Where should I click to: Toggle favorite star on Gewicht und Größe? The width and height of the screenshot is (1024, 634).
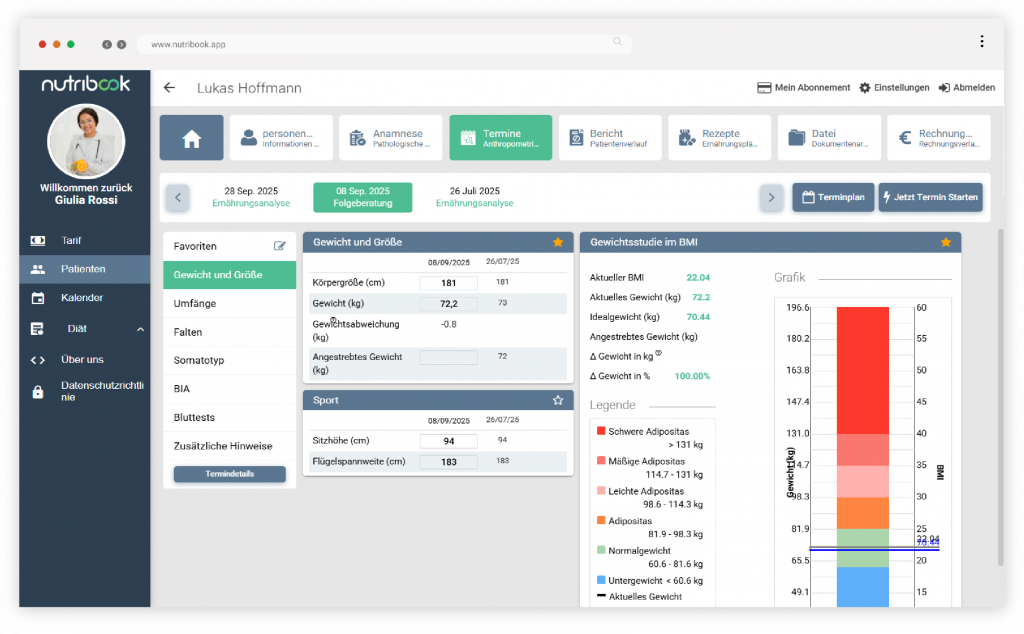point(558,242)
